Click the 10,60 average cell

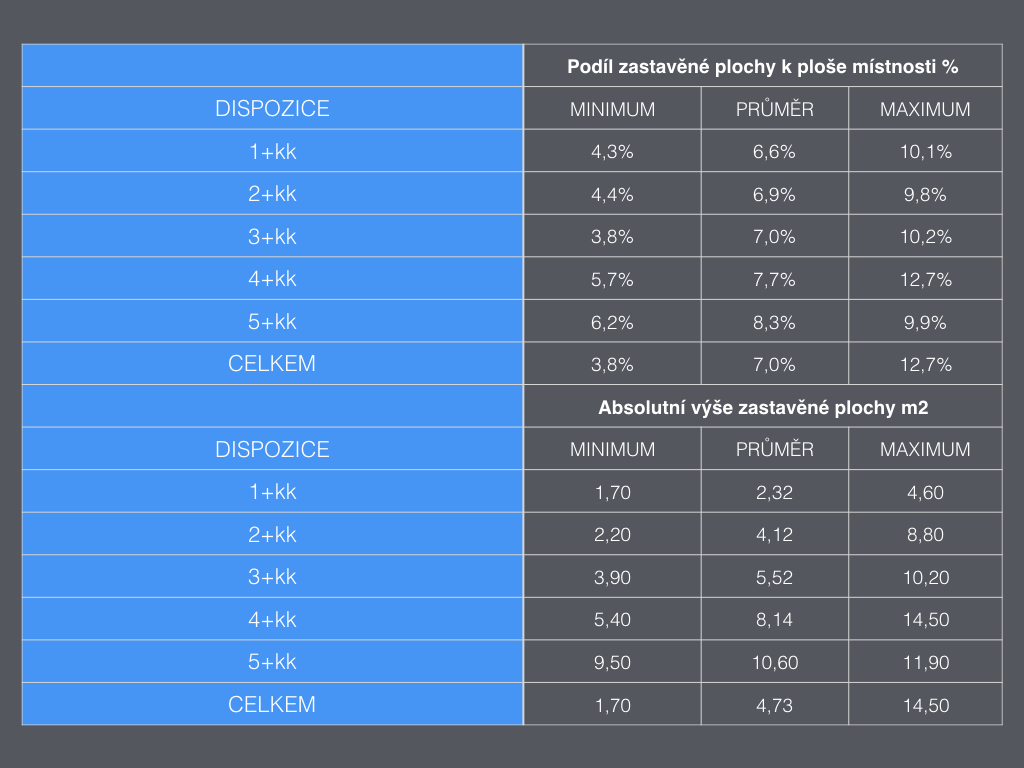(774, 663)
